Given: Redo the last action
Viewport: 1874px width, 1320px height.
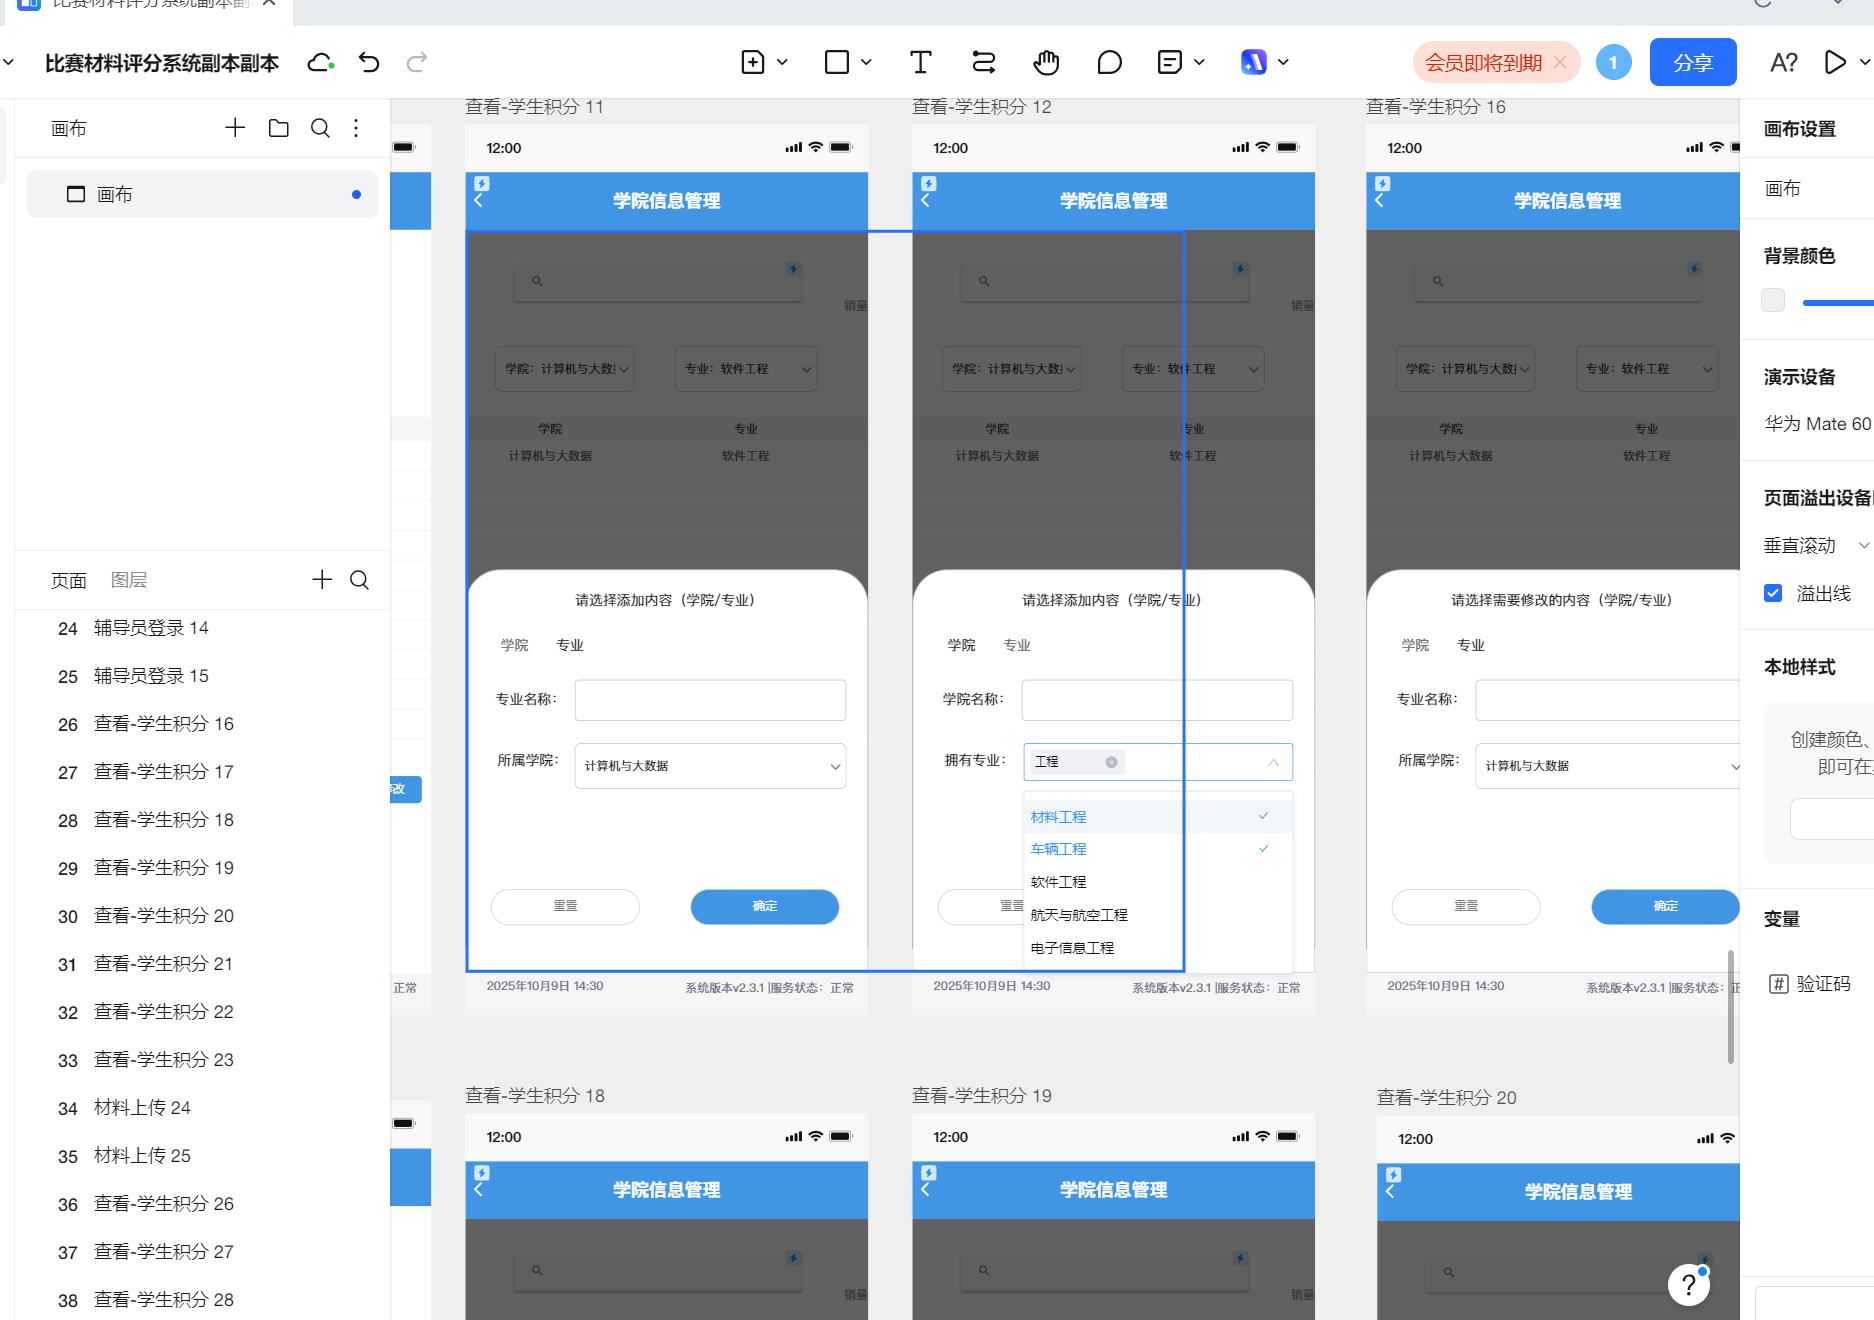Looking at the screenshot, I should tap(417, 63).
